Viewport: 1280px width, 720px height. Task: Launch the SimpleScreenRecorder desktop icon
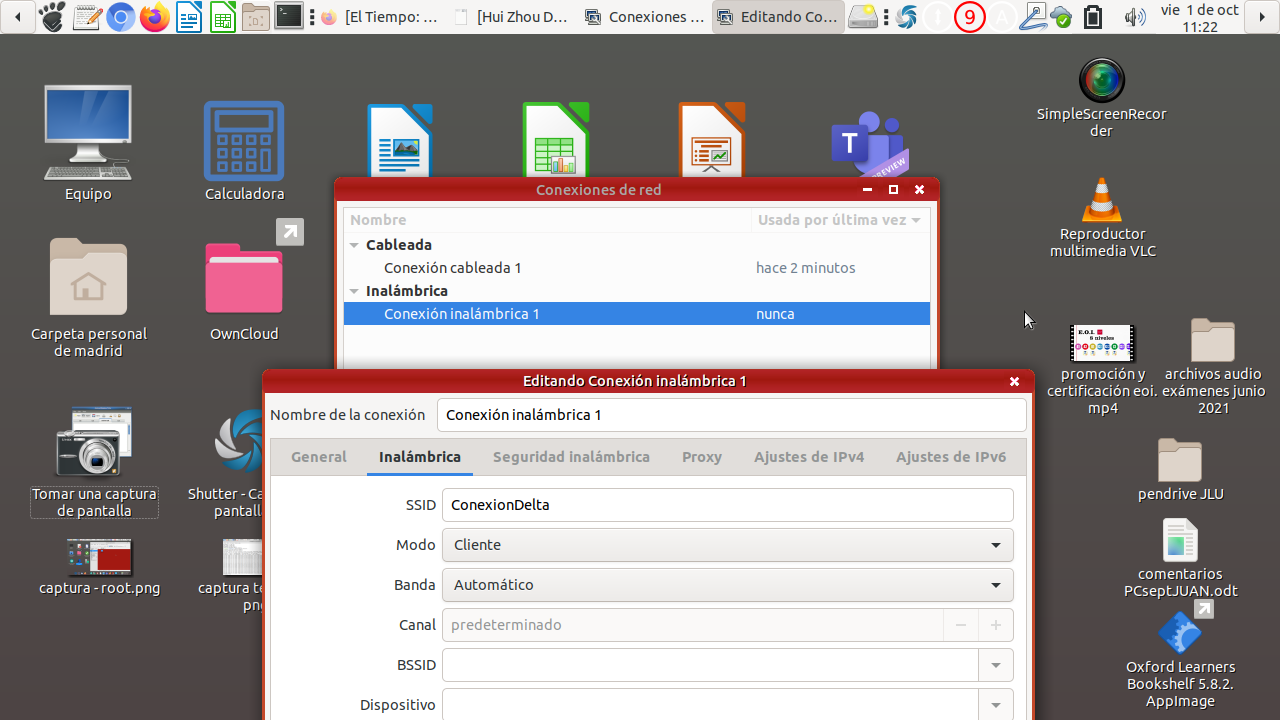point(1100,80)
